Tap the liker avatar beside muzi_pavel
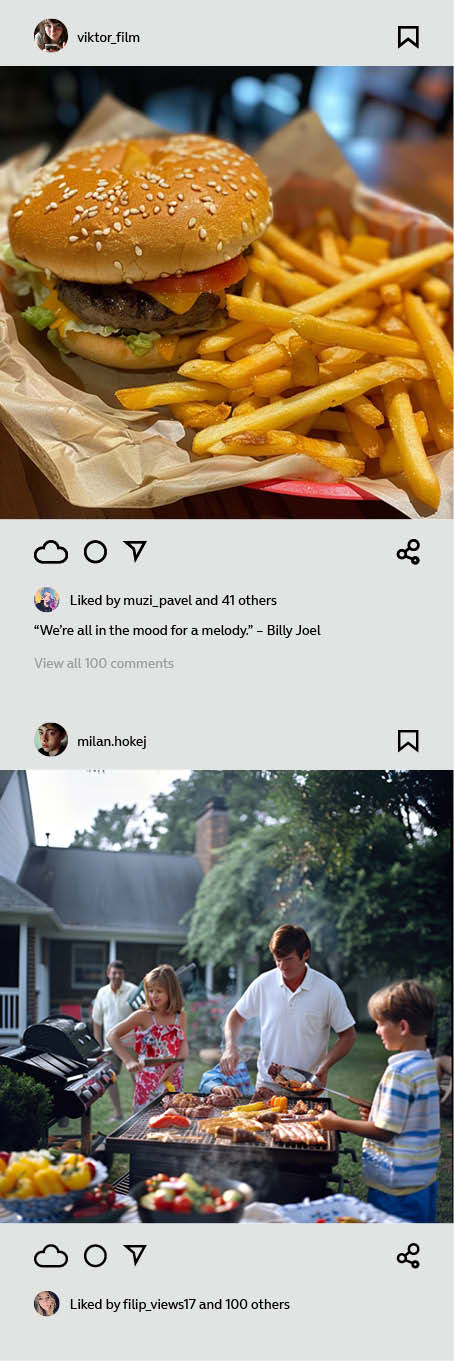Viewport: 454px width, 1361px height. (x=46, y=600)
